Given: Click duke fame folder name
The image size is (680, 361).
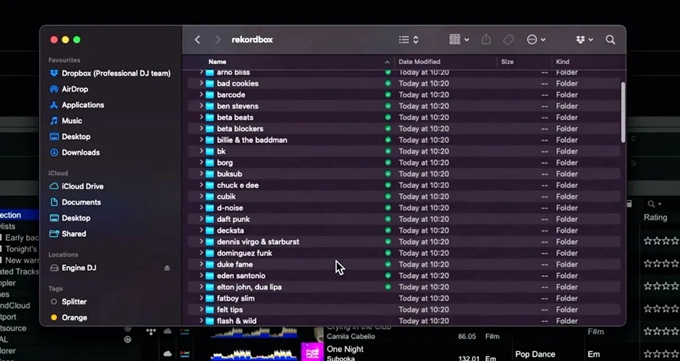Looking at the screenshot, I should [x=235, y=264].
